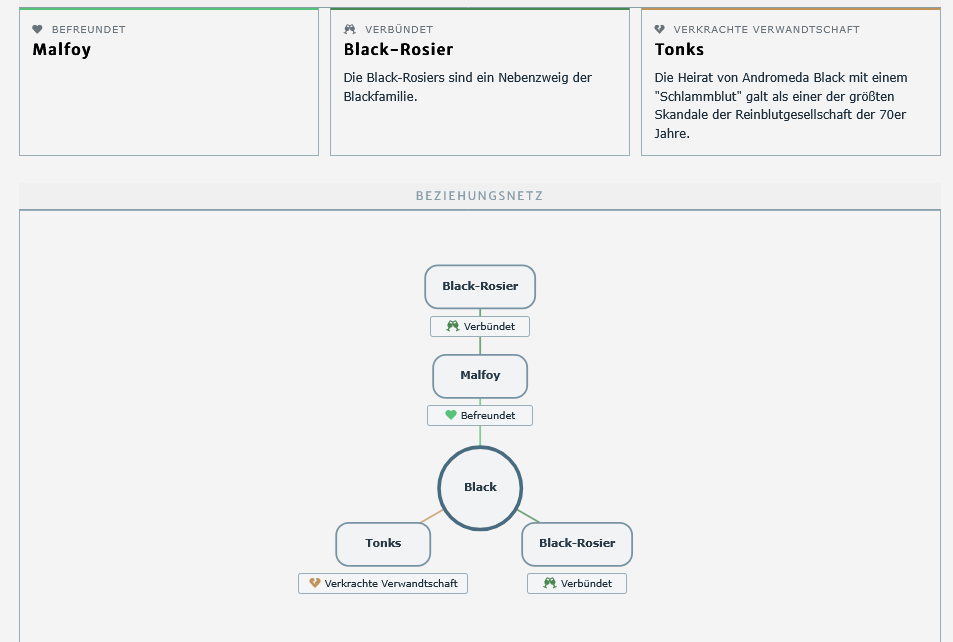Image resolution: width=953 pixels, height=642 pixels.
Task: Click the heart icon on the Malfoy card
Action: click(38, 29)
